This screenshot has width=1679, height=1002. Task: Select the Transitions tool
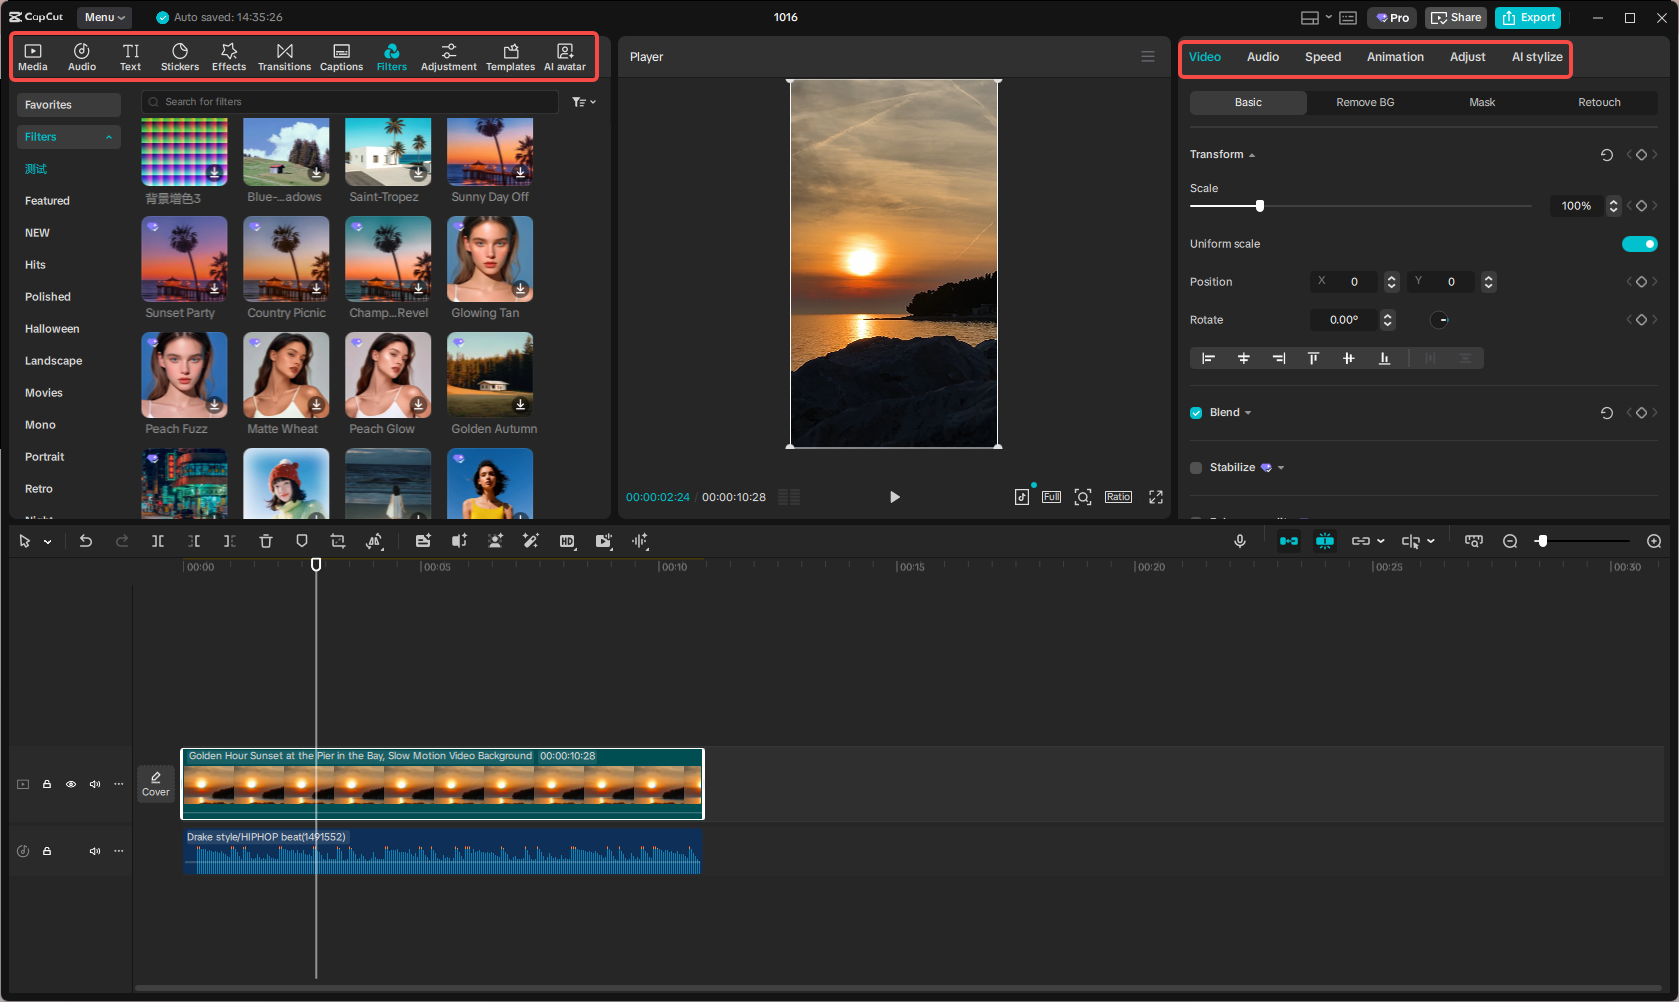(x=284, y=55)
